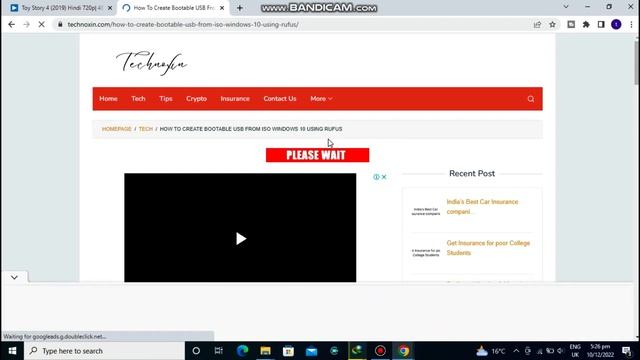Image resolution: width=640 pixels, height=360 pixels.
Task: Go to Contact Us page
Action: [280, 99]
